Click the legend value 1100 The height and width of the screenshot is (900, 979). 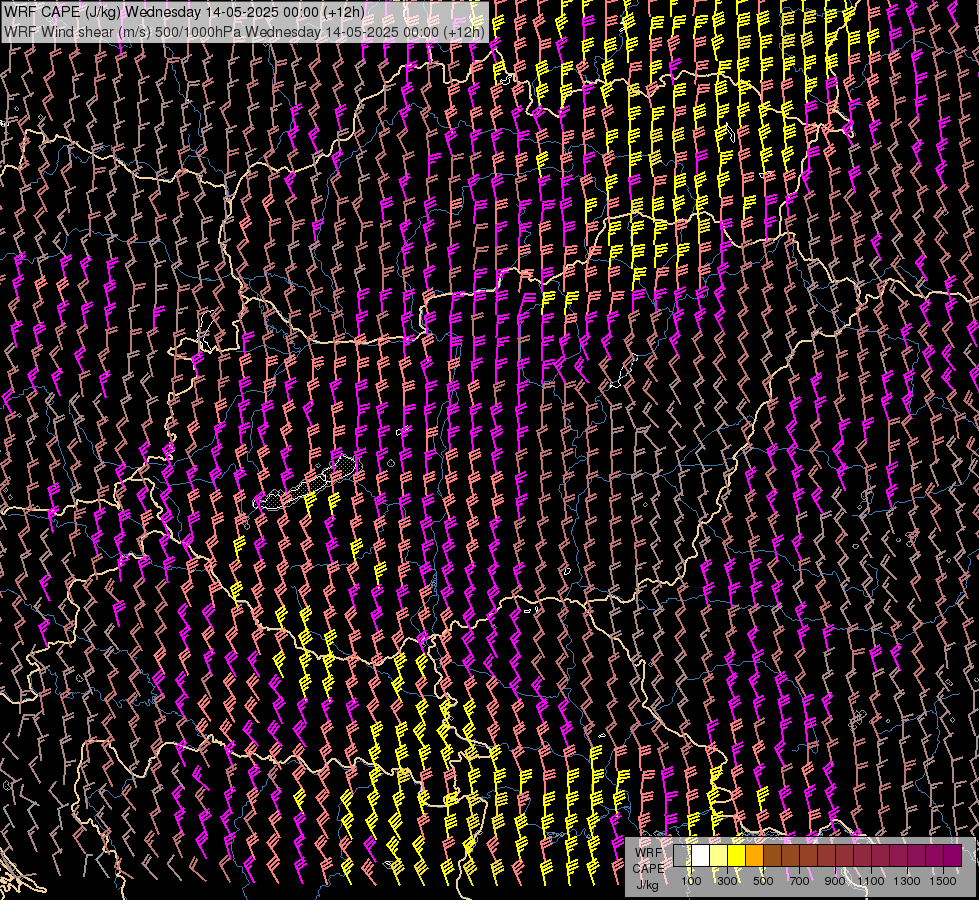click(870, 881)
